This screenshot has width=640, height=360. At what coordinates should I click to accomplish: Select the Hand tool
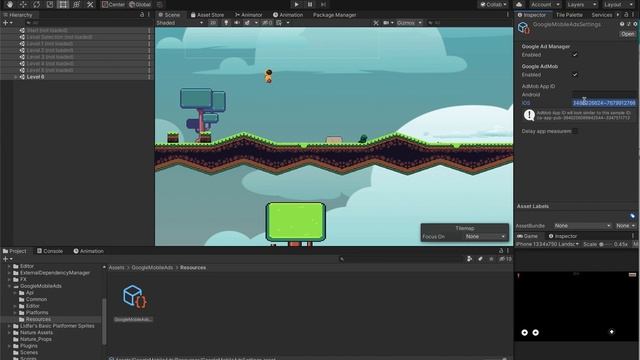click(9, 4)
